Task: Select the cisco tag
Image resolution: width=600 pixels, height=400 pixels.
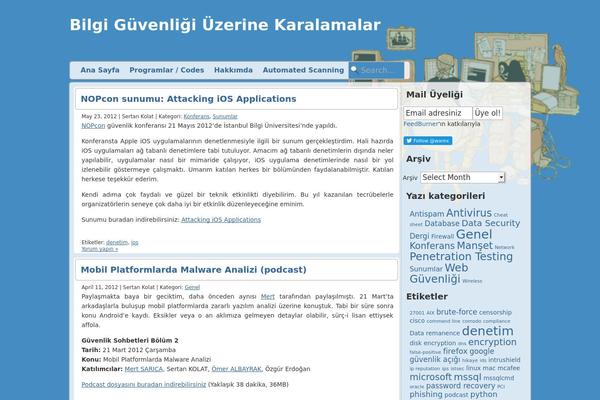Action: click(417, 321)
